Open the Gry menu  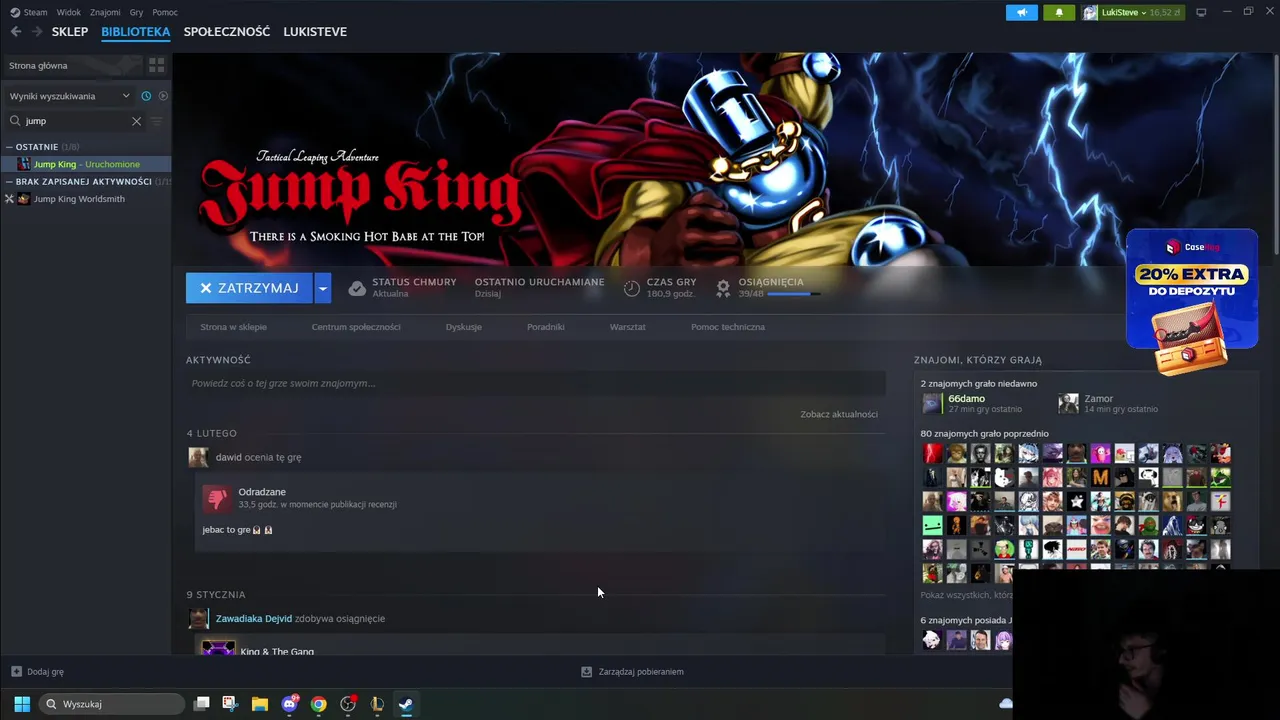pos(137,12)
